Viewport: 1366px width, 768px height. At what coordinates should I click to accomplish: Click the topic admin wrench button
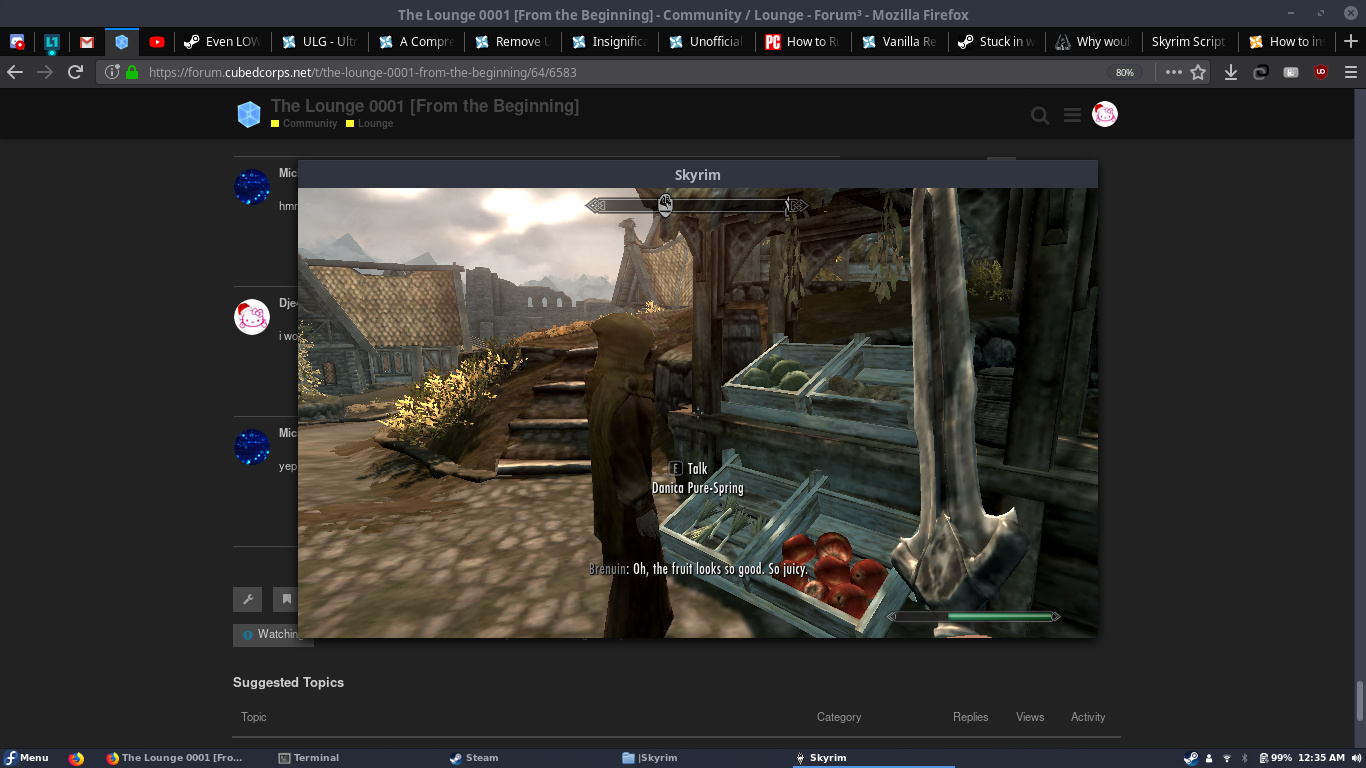(x=248, y=599)
